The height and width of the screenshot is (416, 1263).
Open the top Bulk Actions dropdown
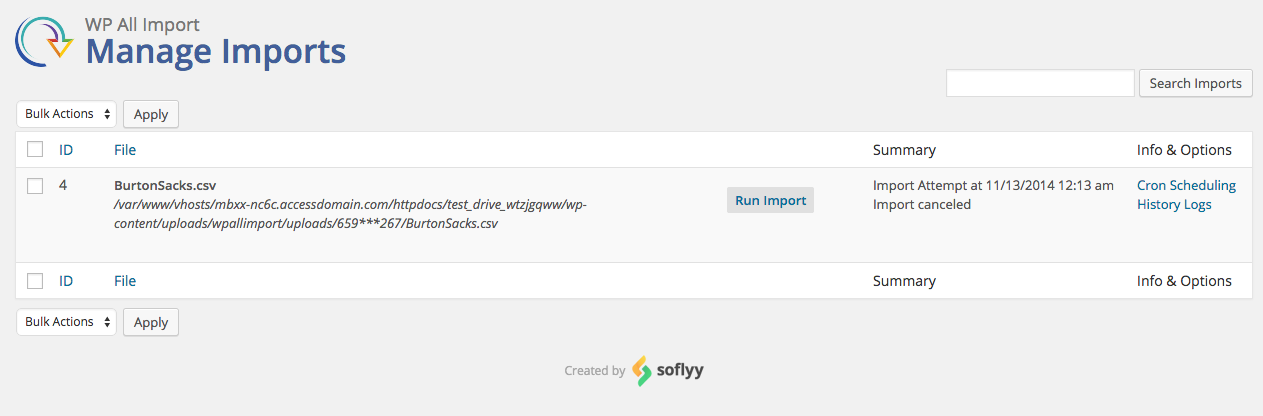point(66,114)
